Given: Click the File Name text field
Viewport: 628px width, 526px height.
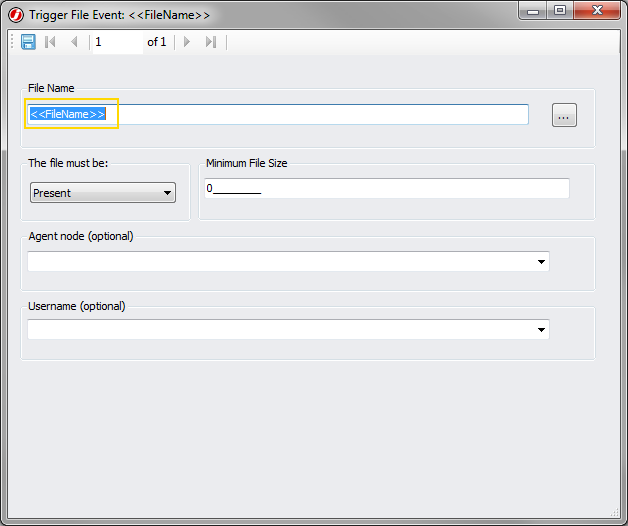Looking at the screenshot, I should 278,115.
